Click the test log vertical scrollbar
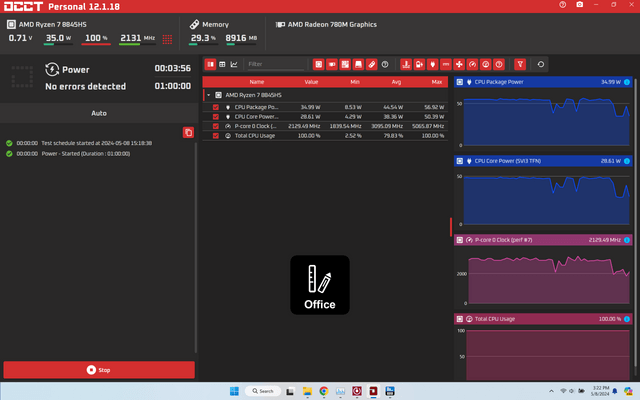The height and width of the screenshot is (400, 640). 196,247
